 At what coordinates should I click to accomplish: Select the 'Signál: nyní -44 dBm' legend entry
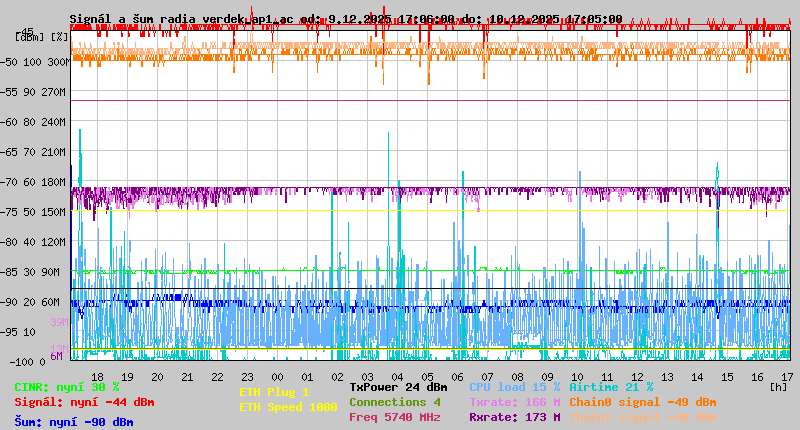(84, 402)
